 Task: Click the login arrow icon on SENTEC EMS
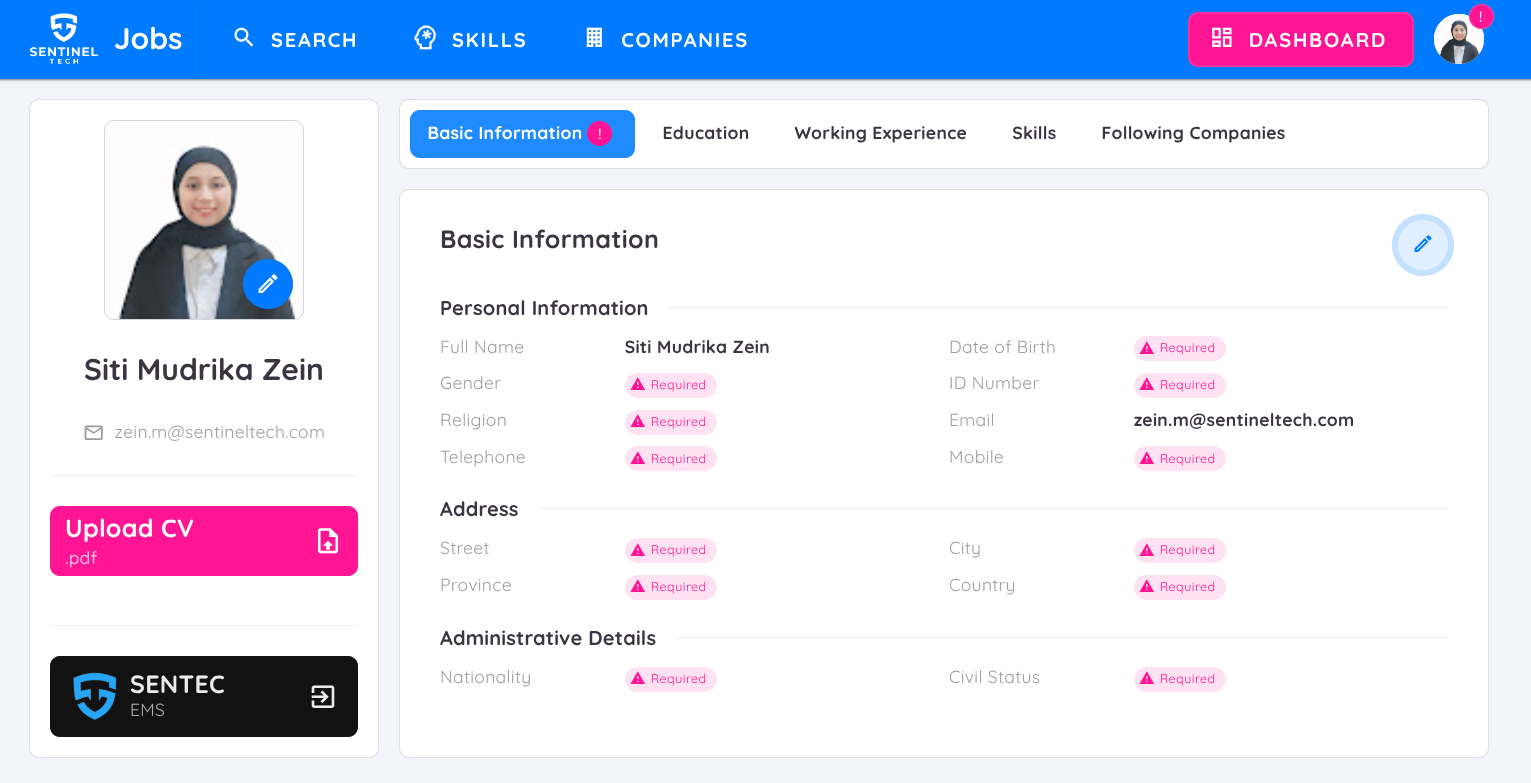click(x=322, y=696)
